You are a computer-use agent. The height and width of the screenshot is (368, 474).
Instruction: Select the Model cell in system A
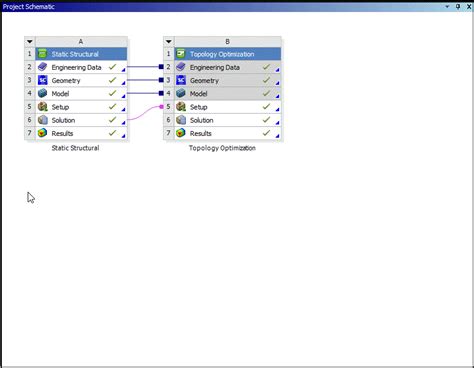[81, 94]
